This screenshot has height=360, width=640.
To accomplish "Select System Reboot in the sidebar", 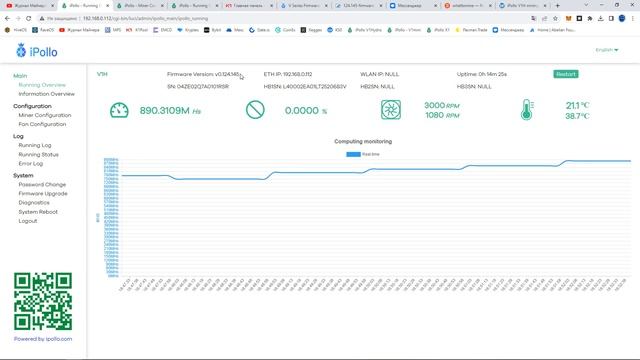I will pyautogui.click(x=38, y=212).
